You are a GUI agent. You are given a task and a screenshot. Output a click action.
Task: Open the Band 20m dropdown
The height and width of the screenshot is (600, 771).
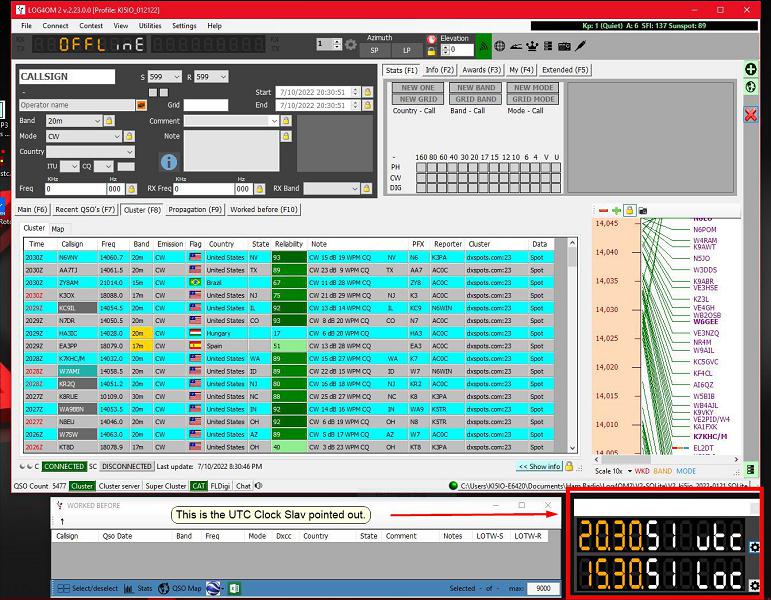click(x=97, y=121)
